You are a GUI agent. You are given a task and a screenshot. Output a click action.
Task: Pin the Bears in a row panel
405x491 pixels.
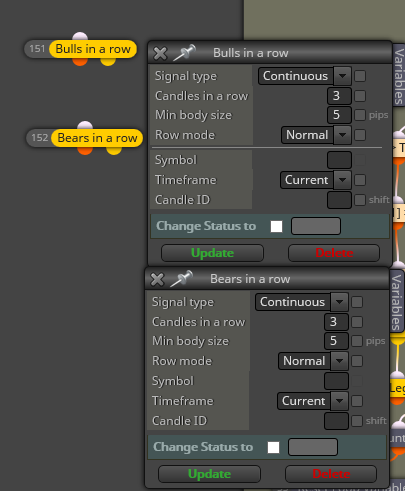(182, 279)
